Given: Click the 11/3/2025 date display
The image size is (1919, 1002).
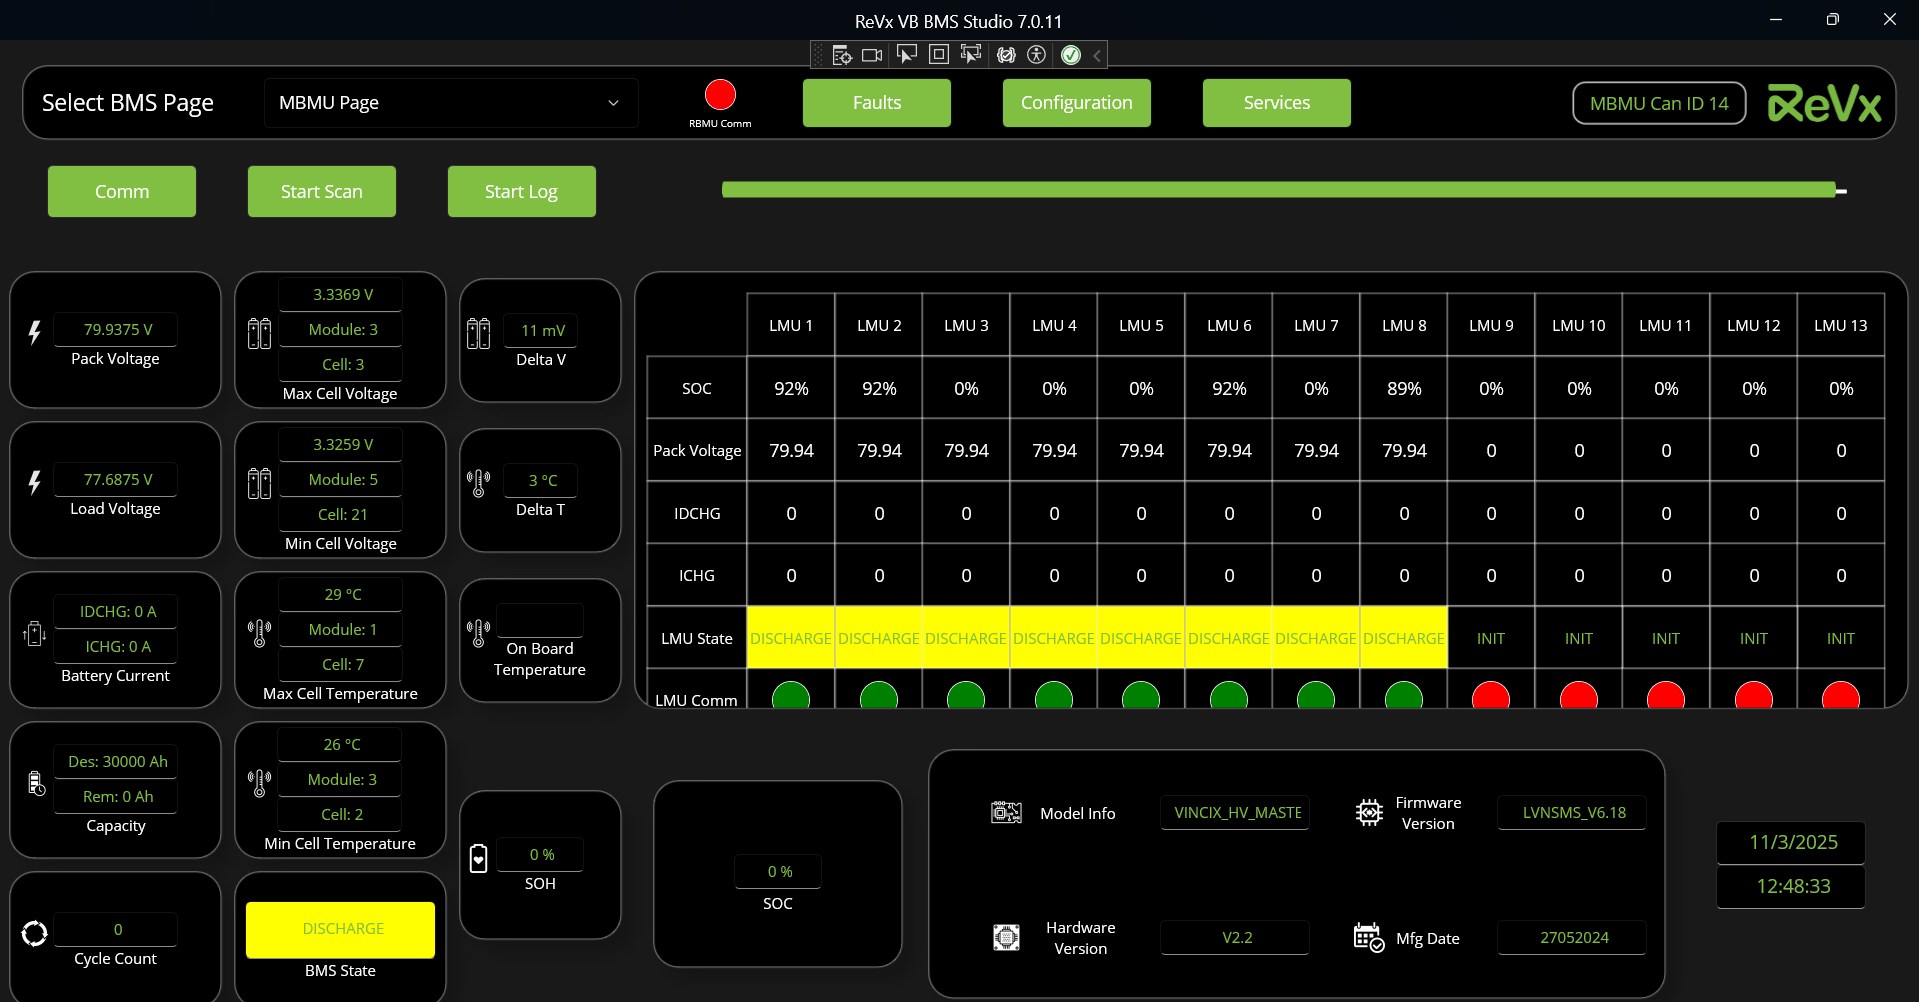Looking at the screenshot, I should point(1792,842).
